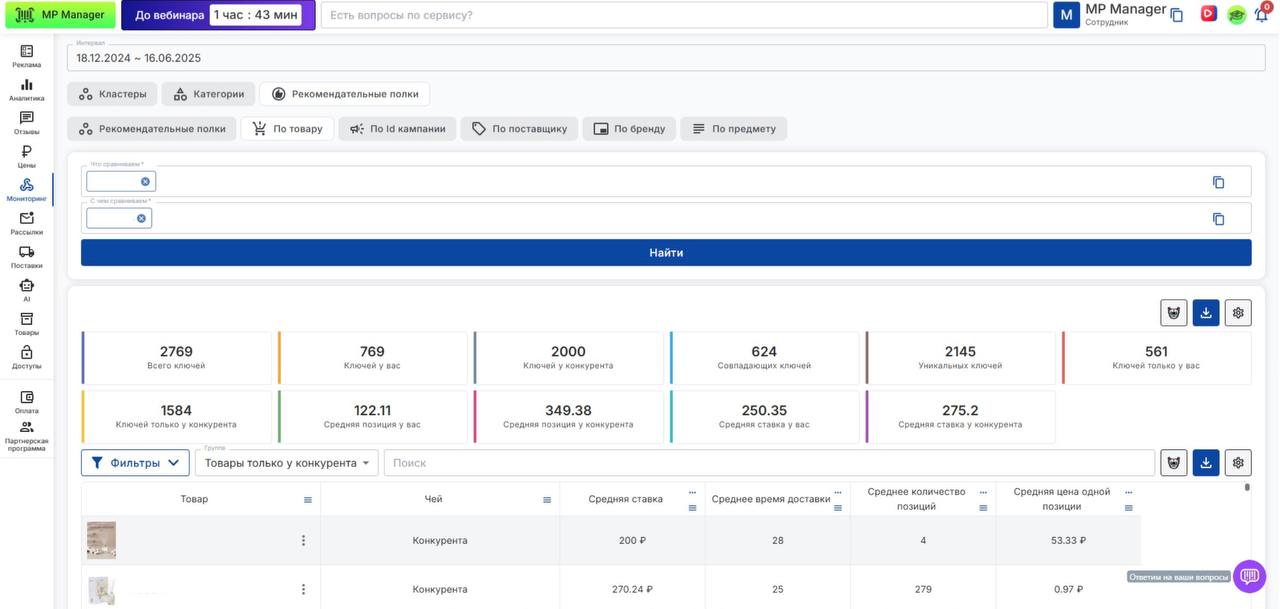Image resolution: width=1280 pixels, height=609 pixels.
Task: Click the date interval field
Action: 666,58
